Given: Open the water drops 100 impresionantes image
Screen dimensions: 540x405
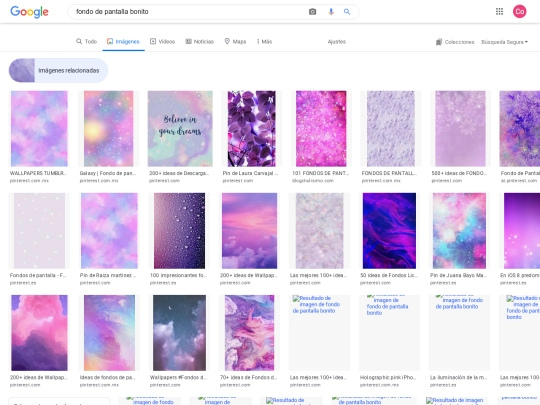Looking at the screenshot, I should click(x=179, y=231).
